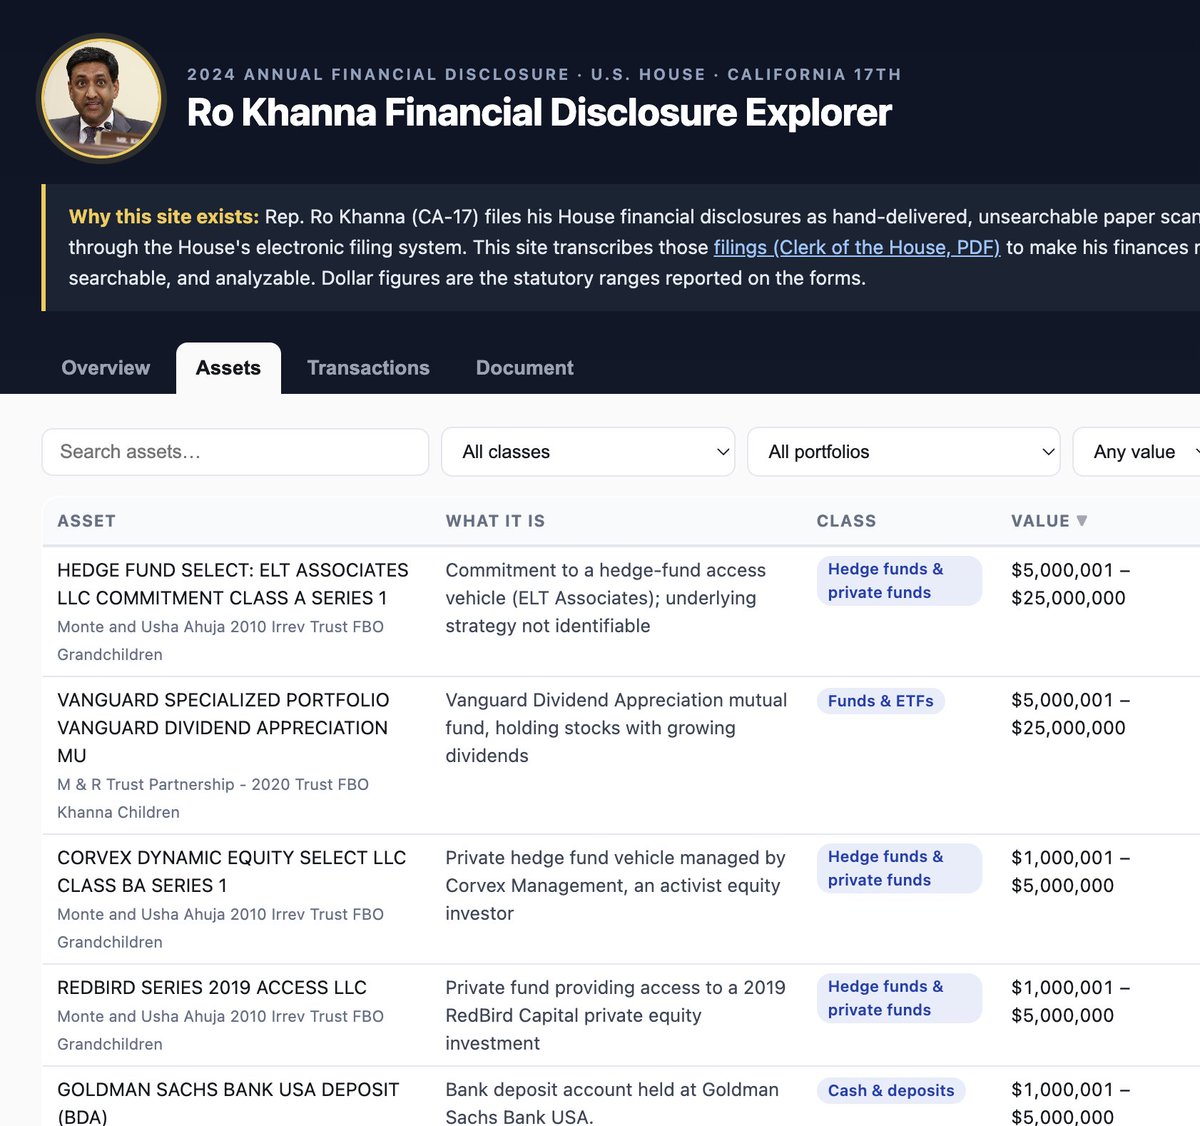Click the Ro Khanna Financial Disclosure Explorer title

click(x=539, y=113)
